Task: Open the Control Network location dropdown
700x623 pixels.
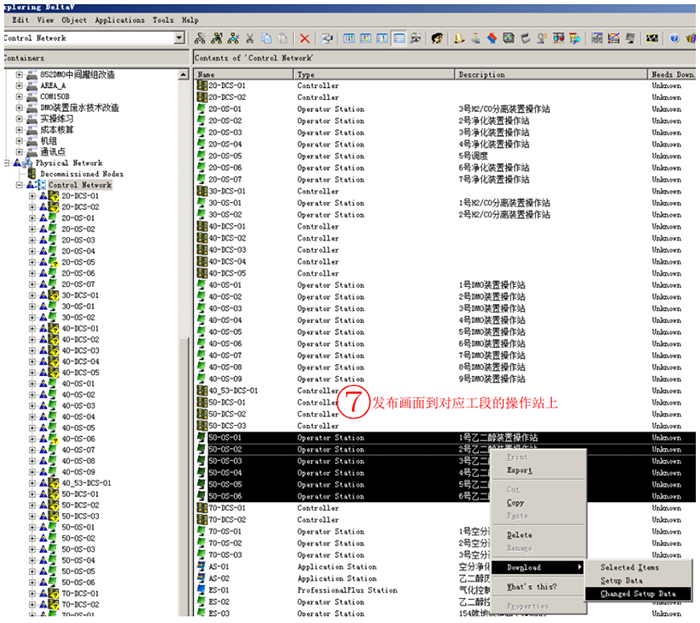Action: [x=179, y=39]
